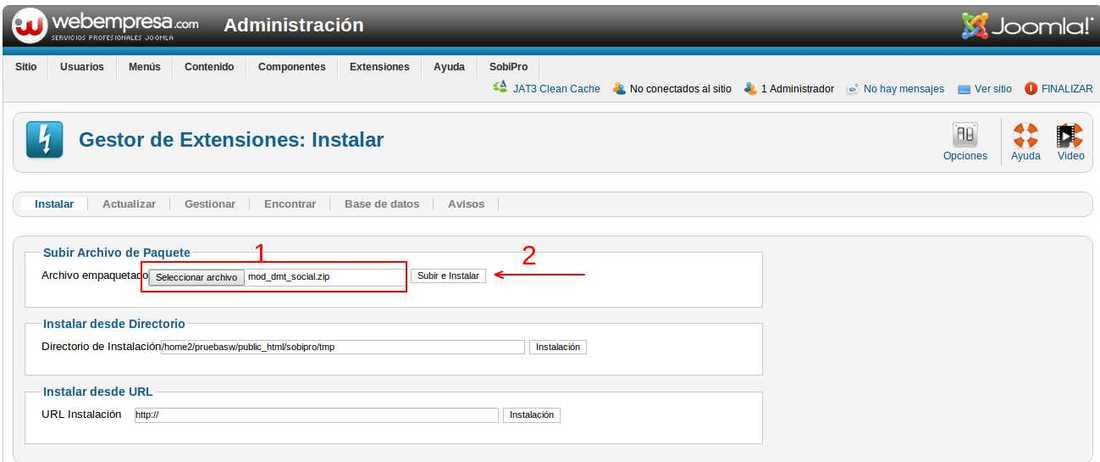Image resolution: width=1100 pixels, height=462 pixels.
Task: Click the webempresa.com logo
Action: pyautogui.click(x=105, y=25)
